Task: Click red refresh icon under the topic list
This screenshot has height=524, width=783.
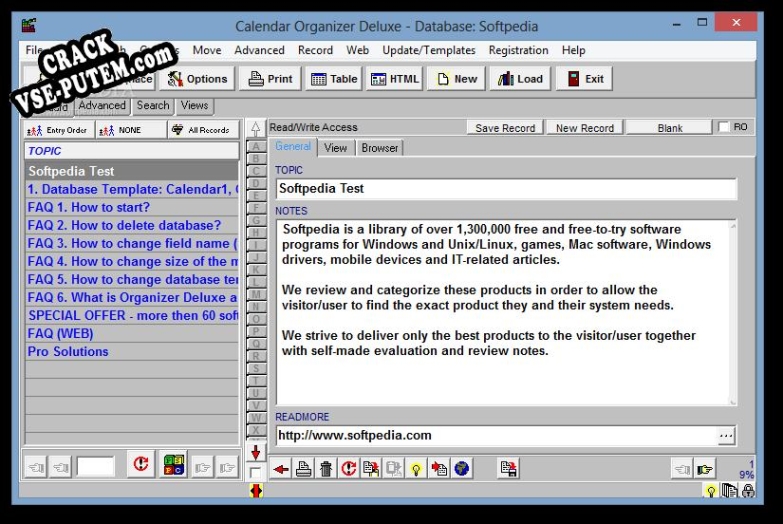Action: tap(141, 465)
